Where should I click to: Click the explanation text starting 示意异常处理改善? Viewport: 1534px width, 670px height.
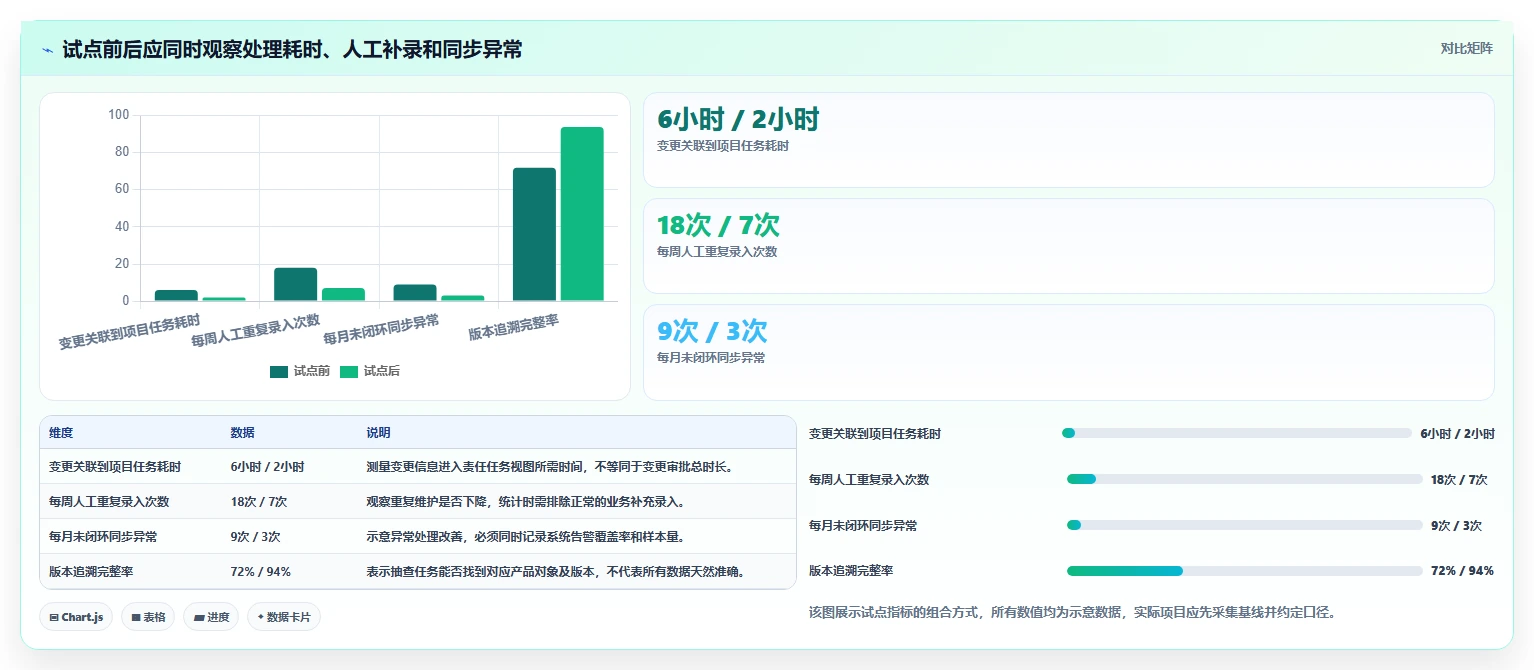[525, 537]
